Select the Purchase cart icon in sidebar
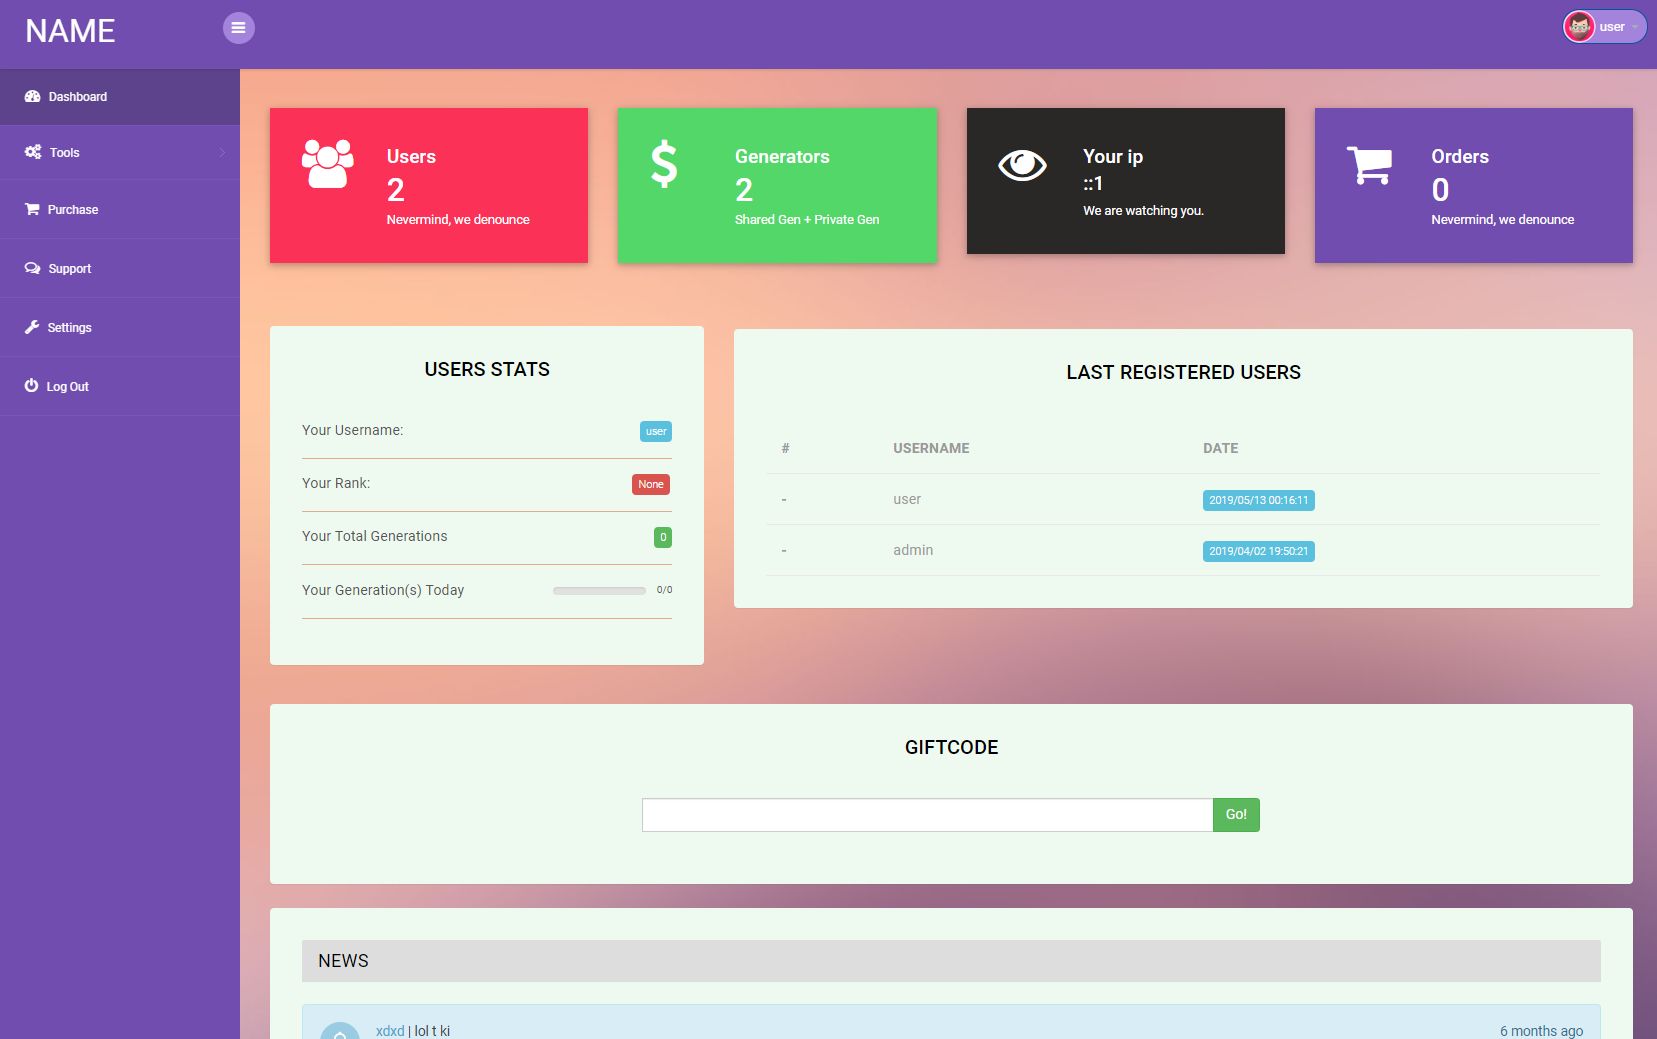 pos(31,209)
